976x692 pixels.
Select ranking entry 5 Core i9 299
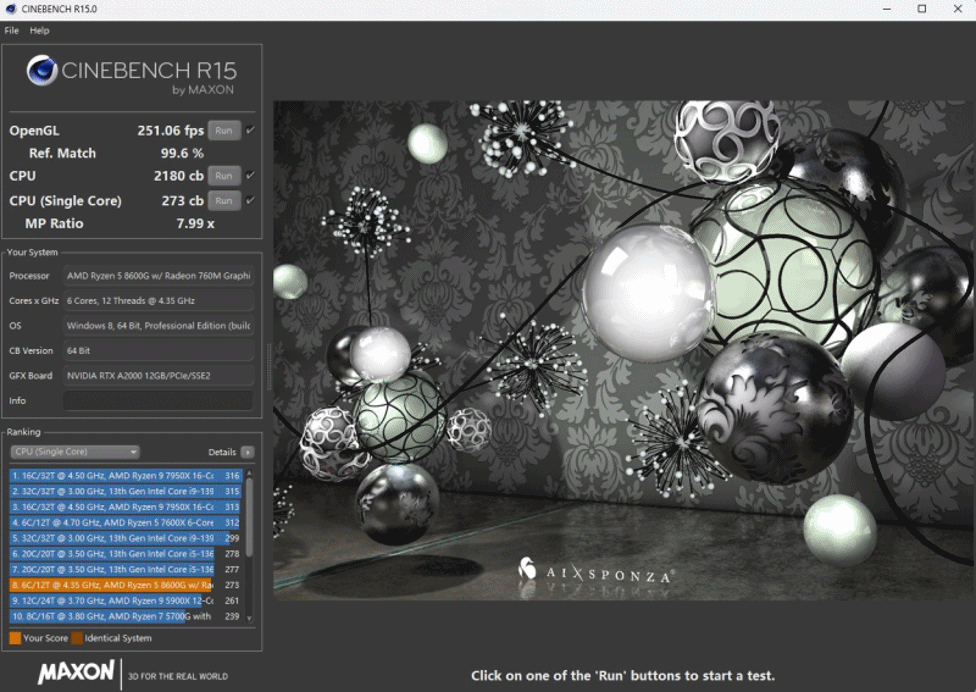[x=126, y=538]
